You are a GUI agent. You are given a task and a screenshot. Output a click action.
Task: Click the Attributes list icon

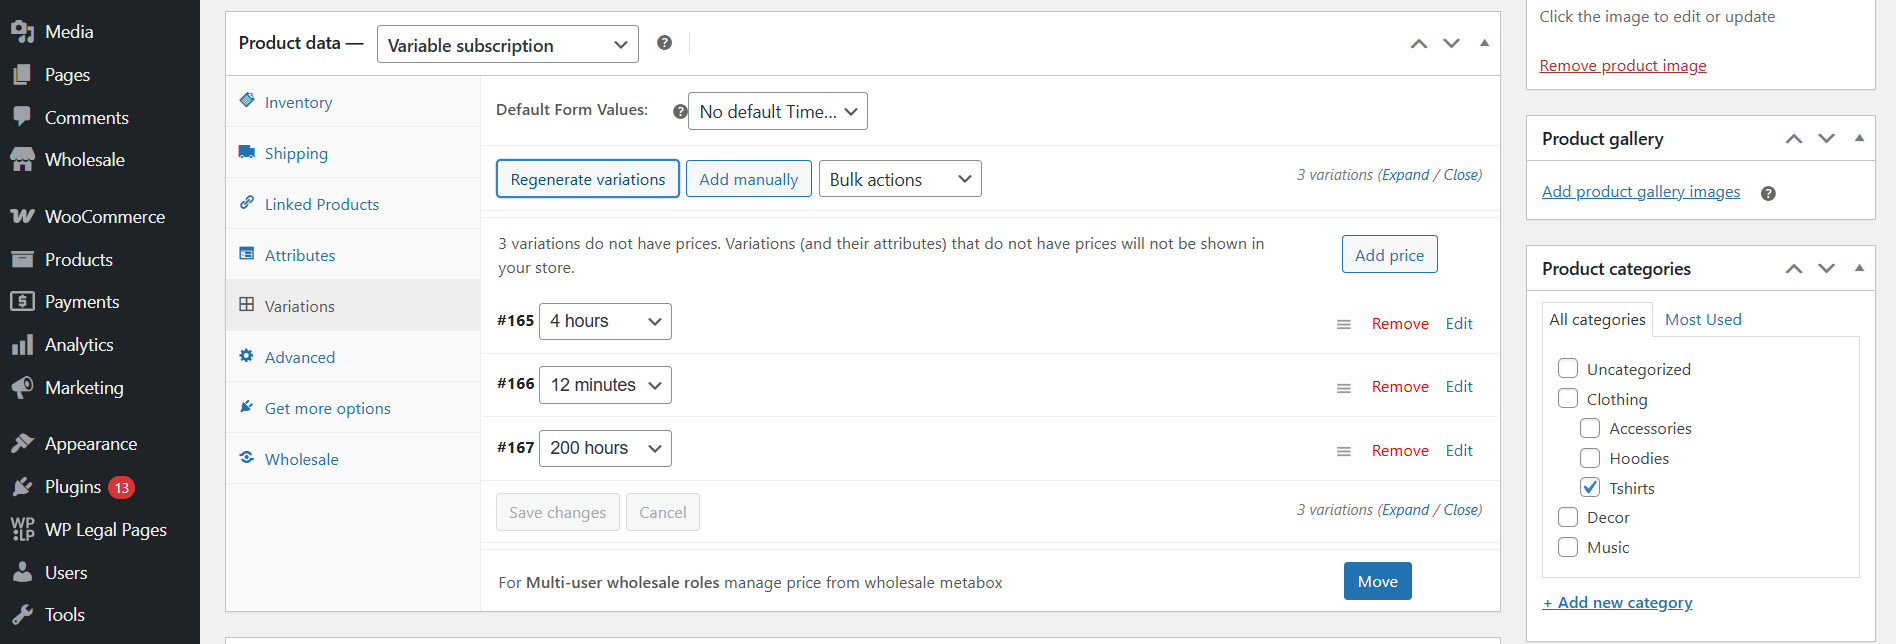coord(247,254)
